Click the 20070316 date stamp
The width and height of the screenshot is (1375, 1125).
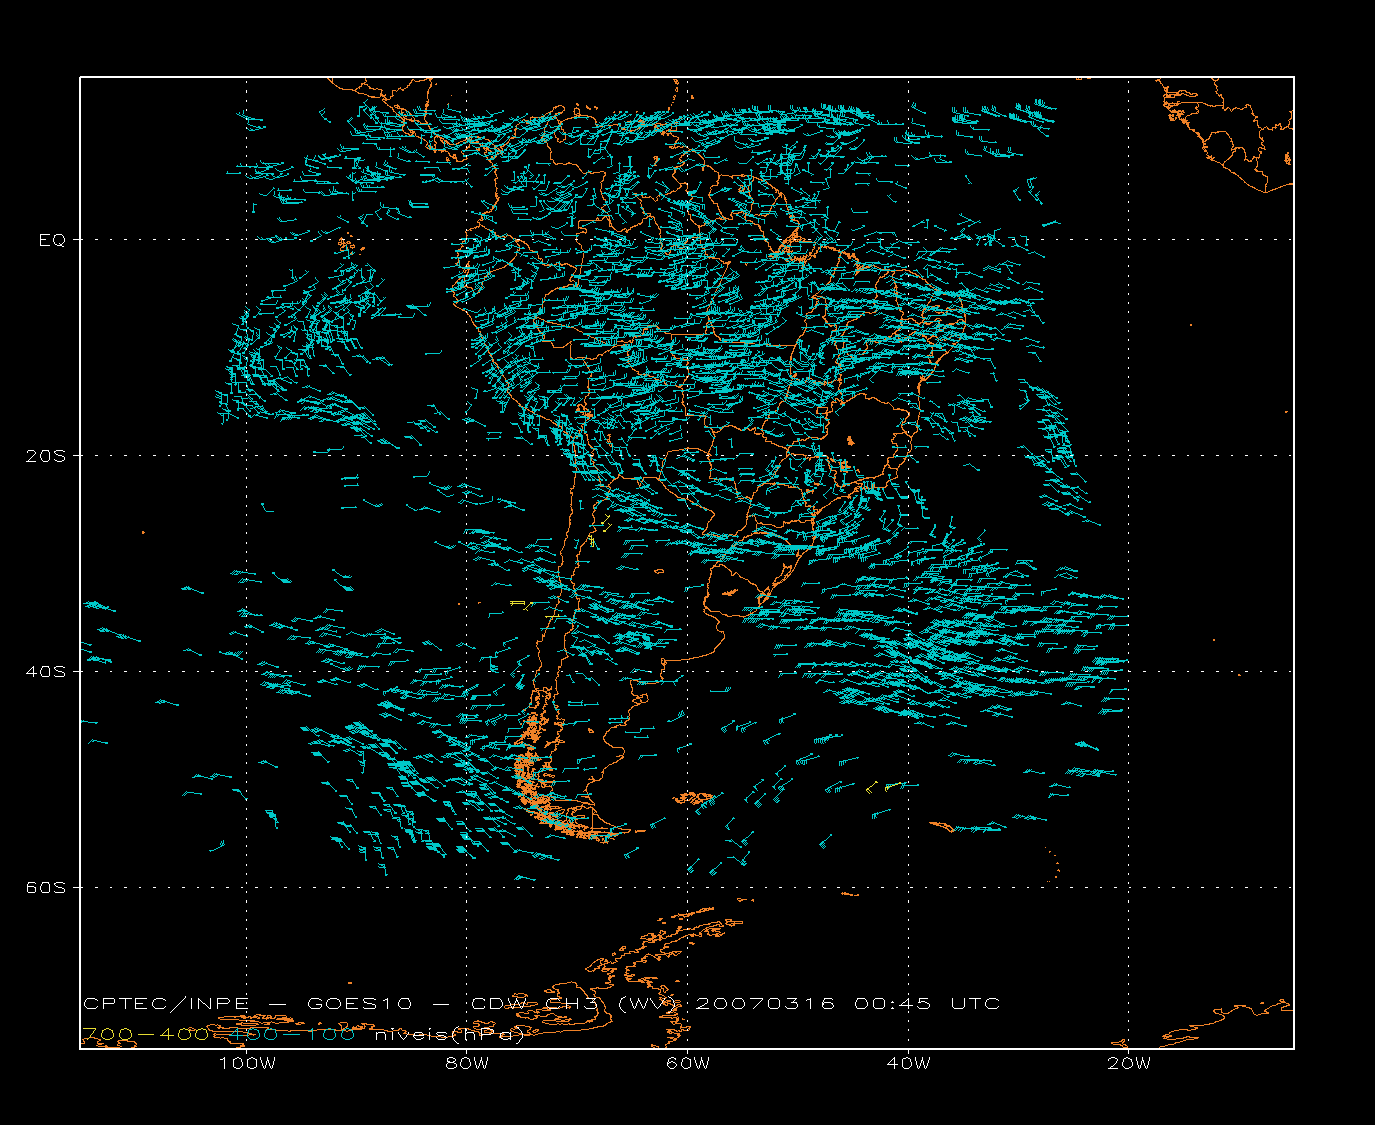pyautogui.click(x=765, y=1004)
